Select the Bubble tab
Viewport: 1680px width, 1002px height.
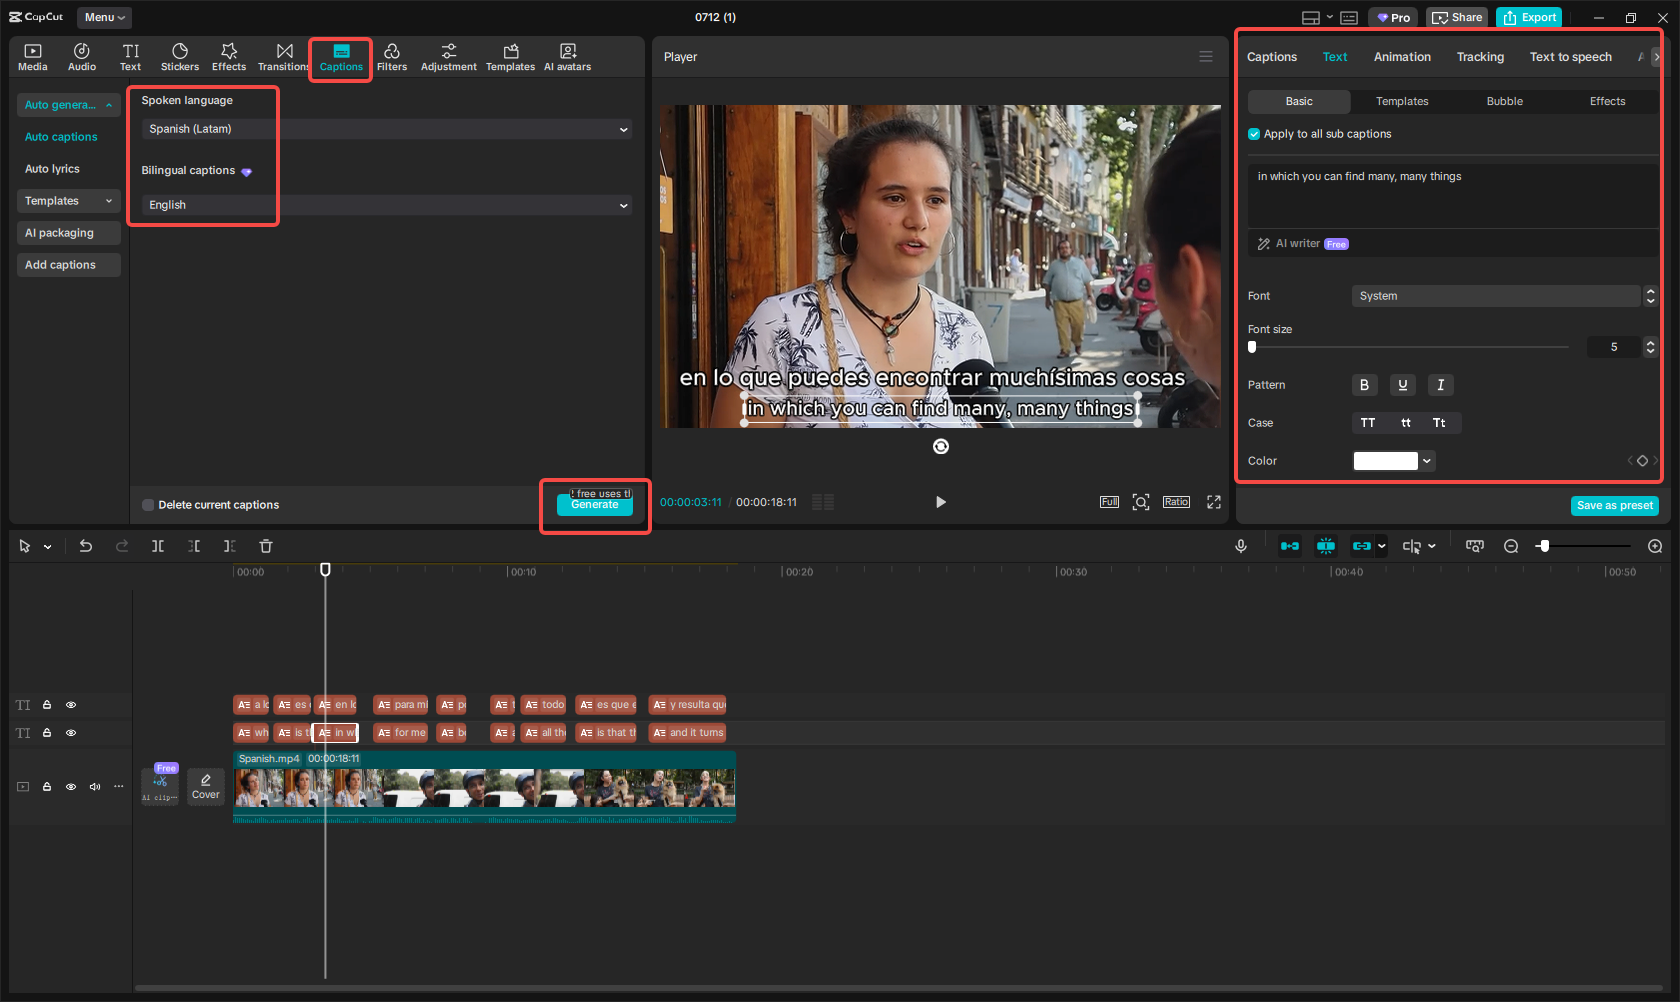(1504, 101)
